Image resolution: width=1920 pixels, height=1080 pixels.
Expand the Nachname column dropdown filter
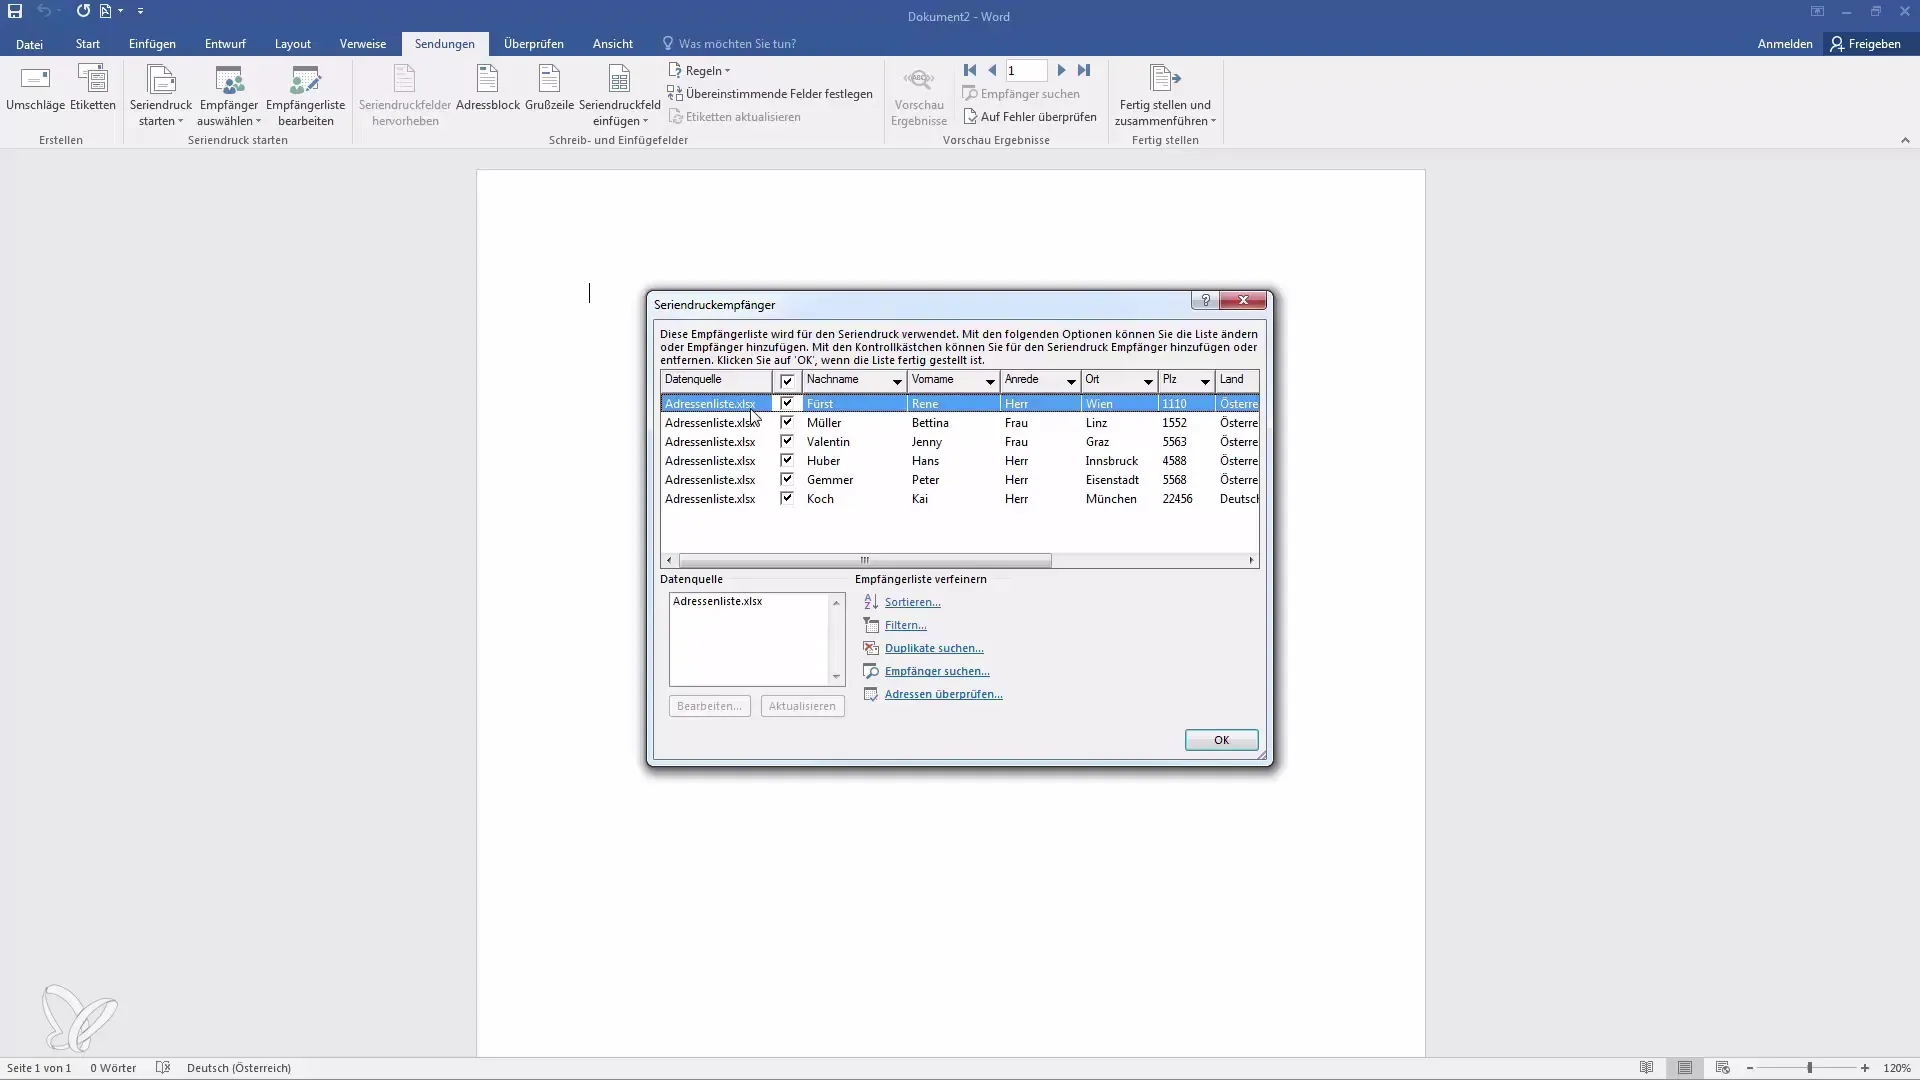click(897, 382)
